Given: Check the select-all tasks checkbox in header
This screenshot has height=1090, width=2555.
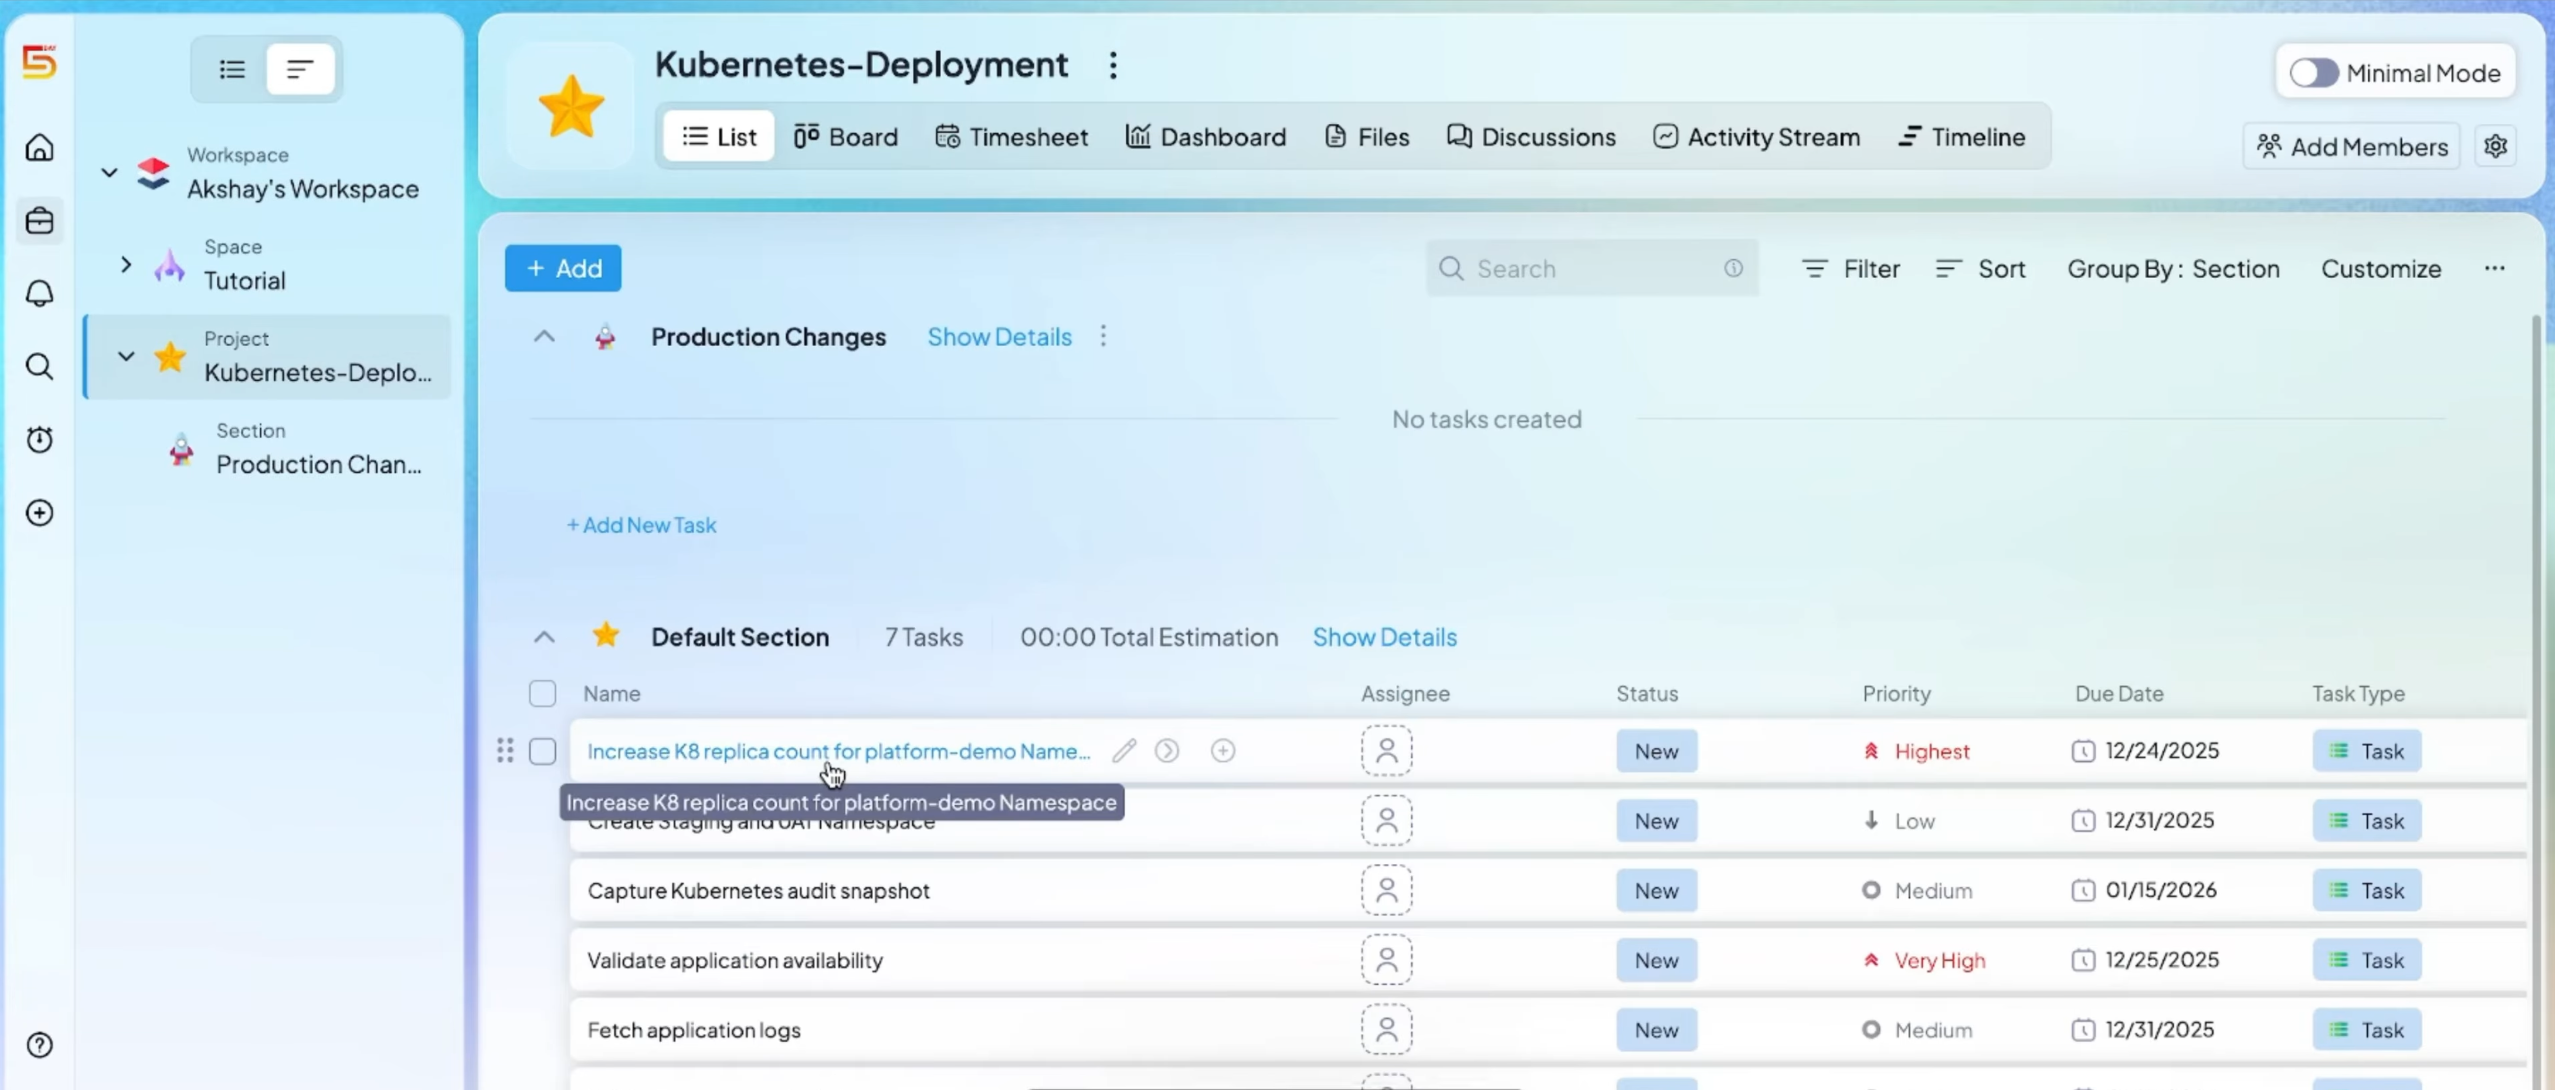Looking at the screenshot, I should tap(542, 693).
